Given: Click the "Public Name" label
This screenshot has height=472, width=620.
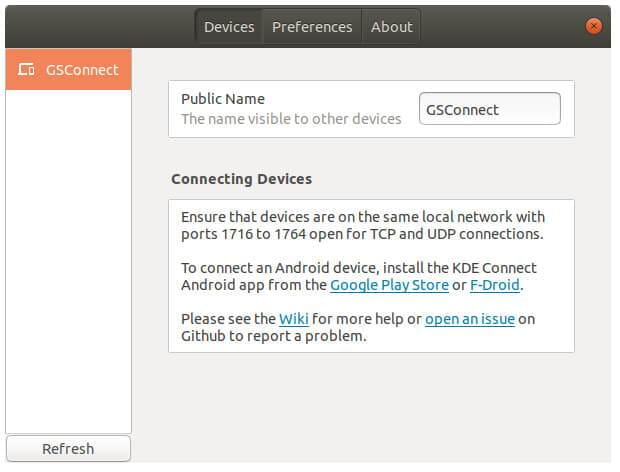Looking at the screenshot, I should click(x=223, y=99).
